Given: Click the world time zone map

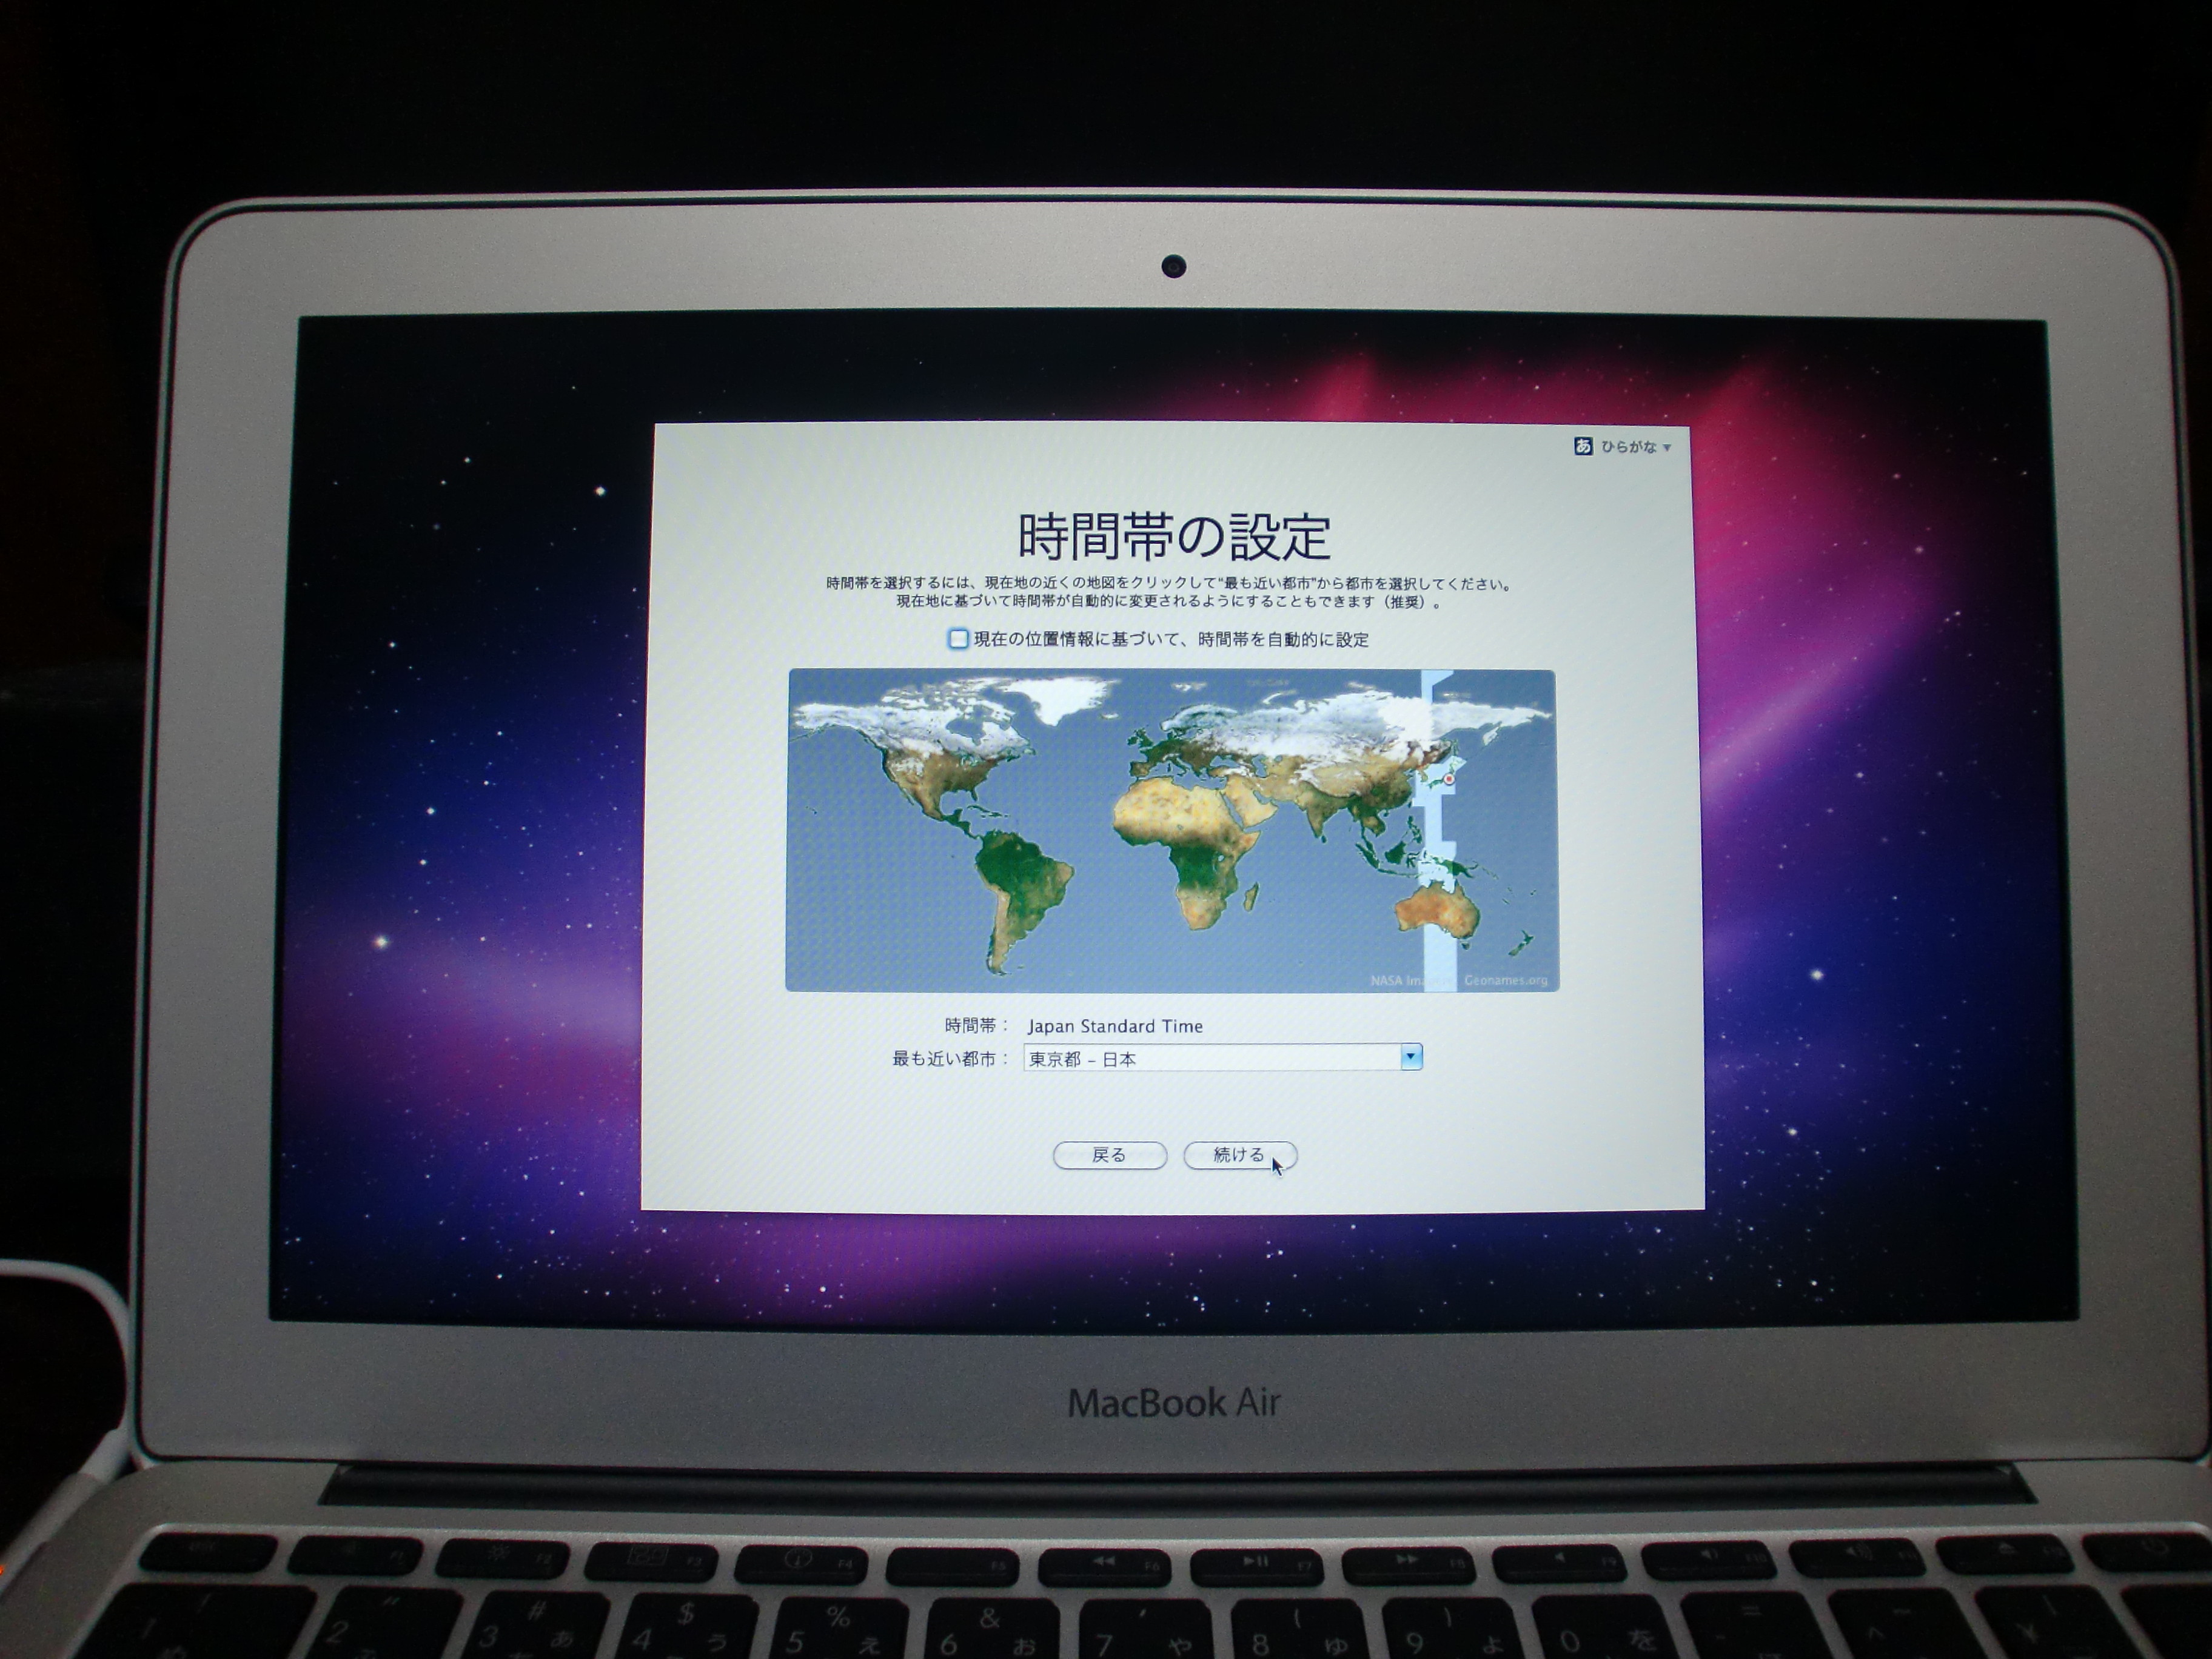Looking at the screenshot, I should 1171,830.
